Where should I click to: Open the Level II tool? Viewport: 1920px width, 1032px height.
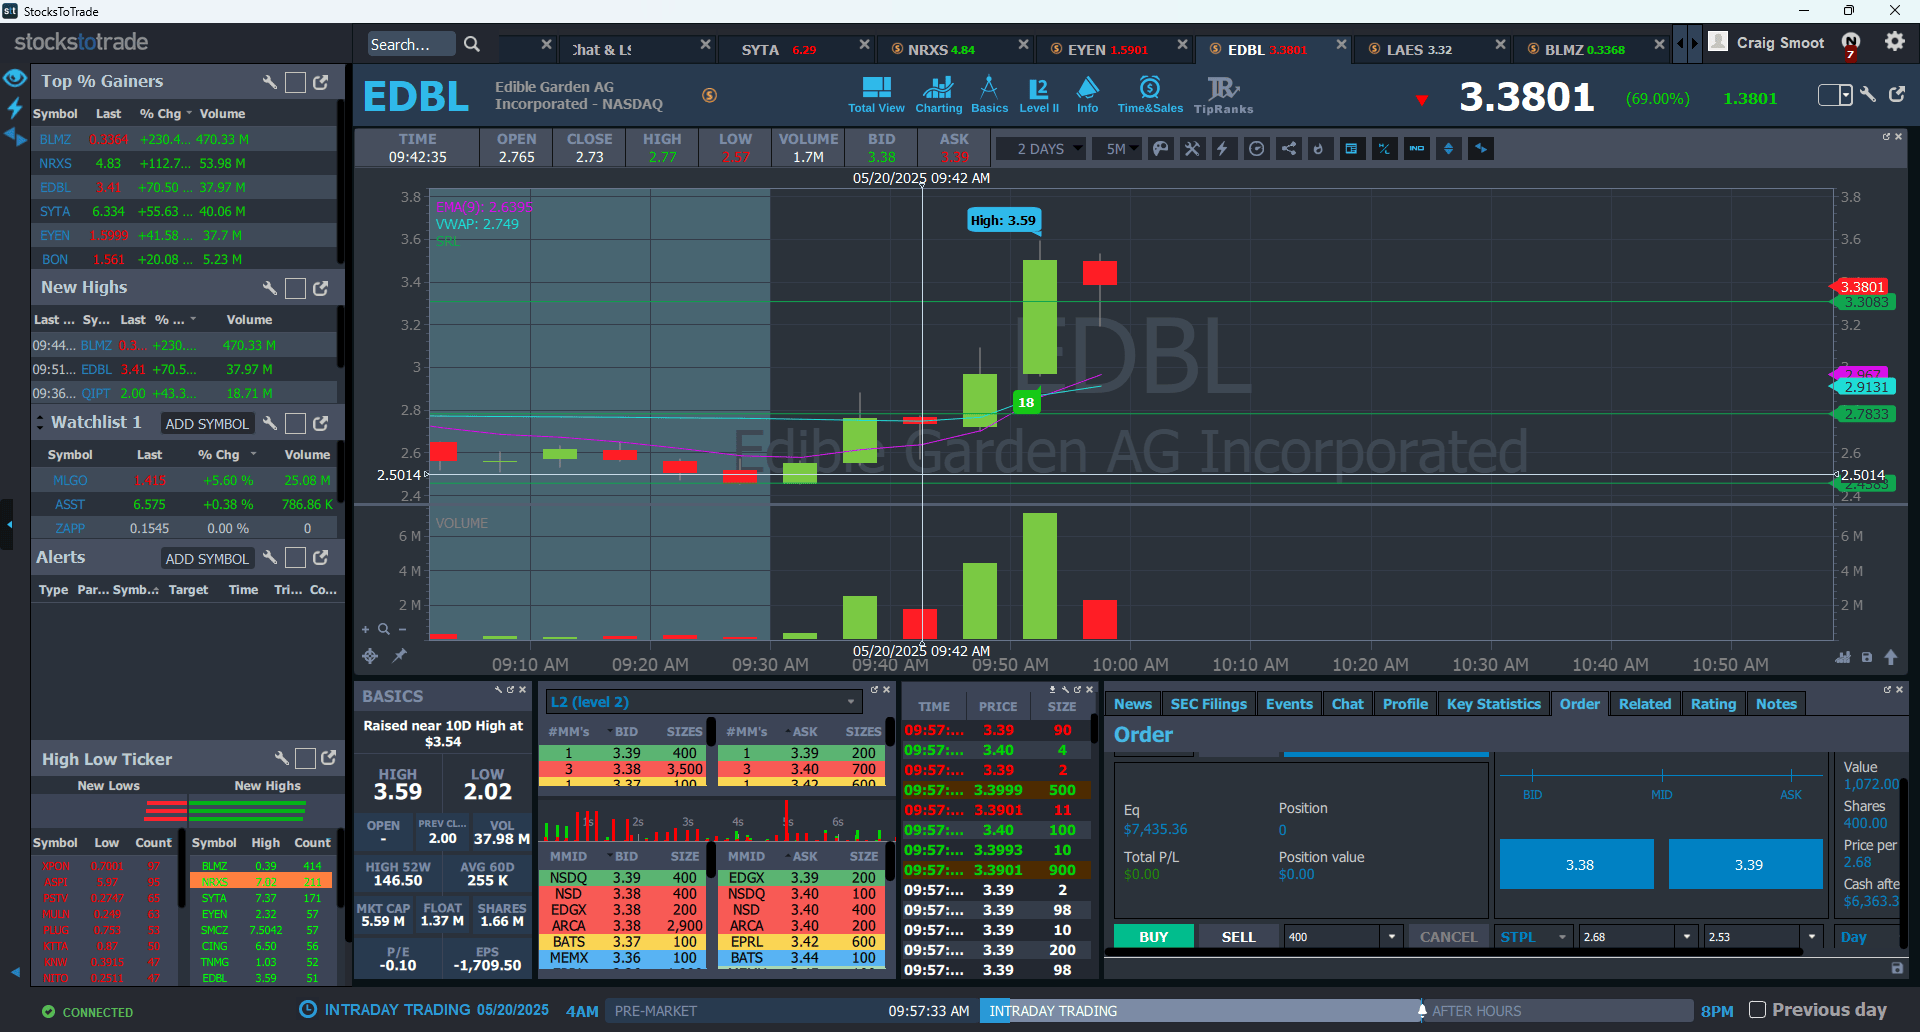(x=1039, y=95)
